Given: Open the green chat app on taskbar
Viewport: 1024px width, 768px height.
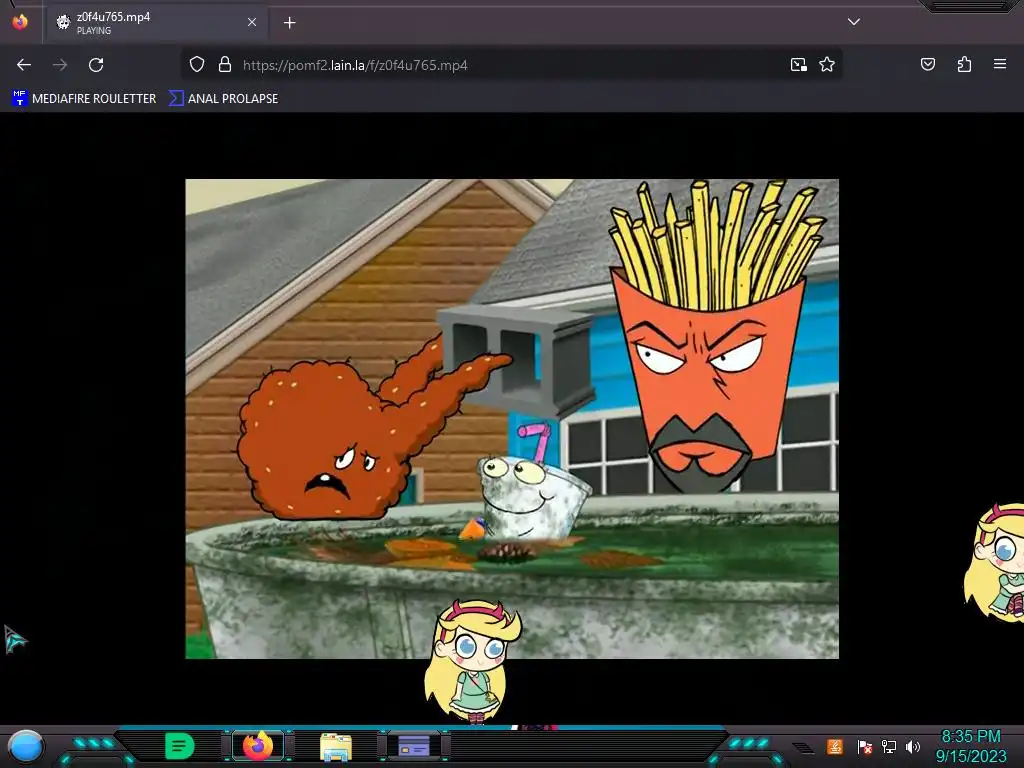Looking at the screenshot, I should pyautogui.click(x=179, y=746).
